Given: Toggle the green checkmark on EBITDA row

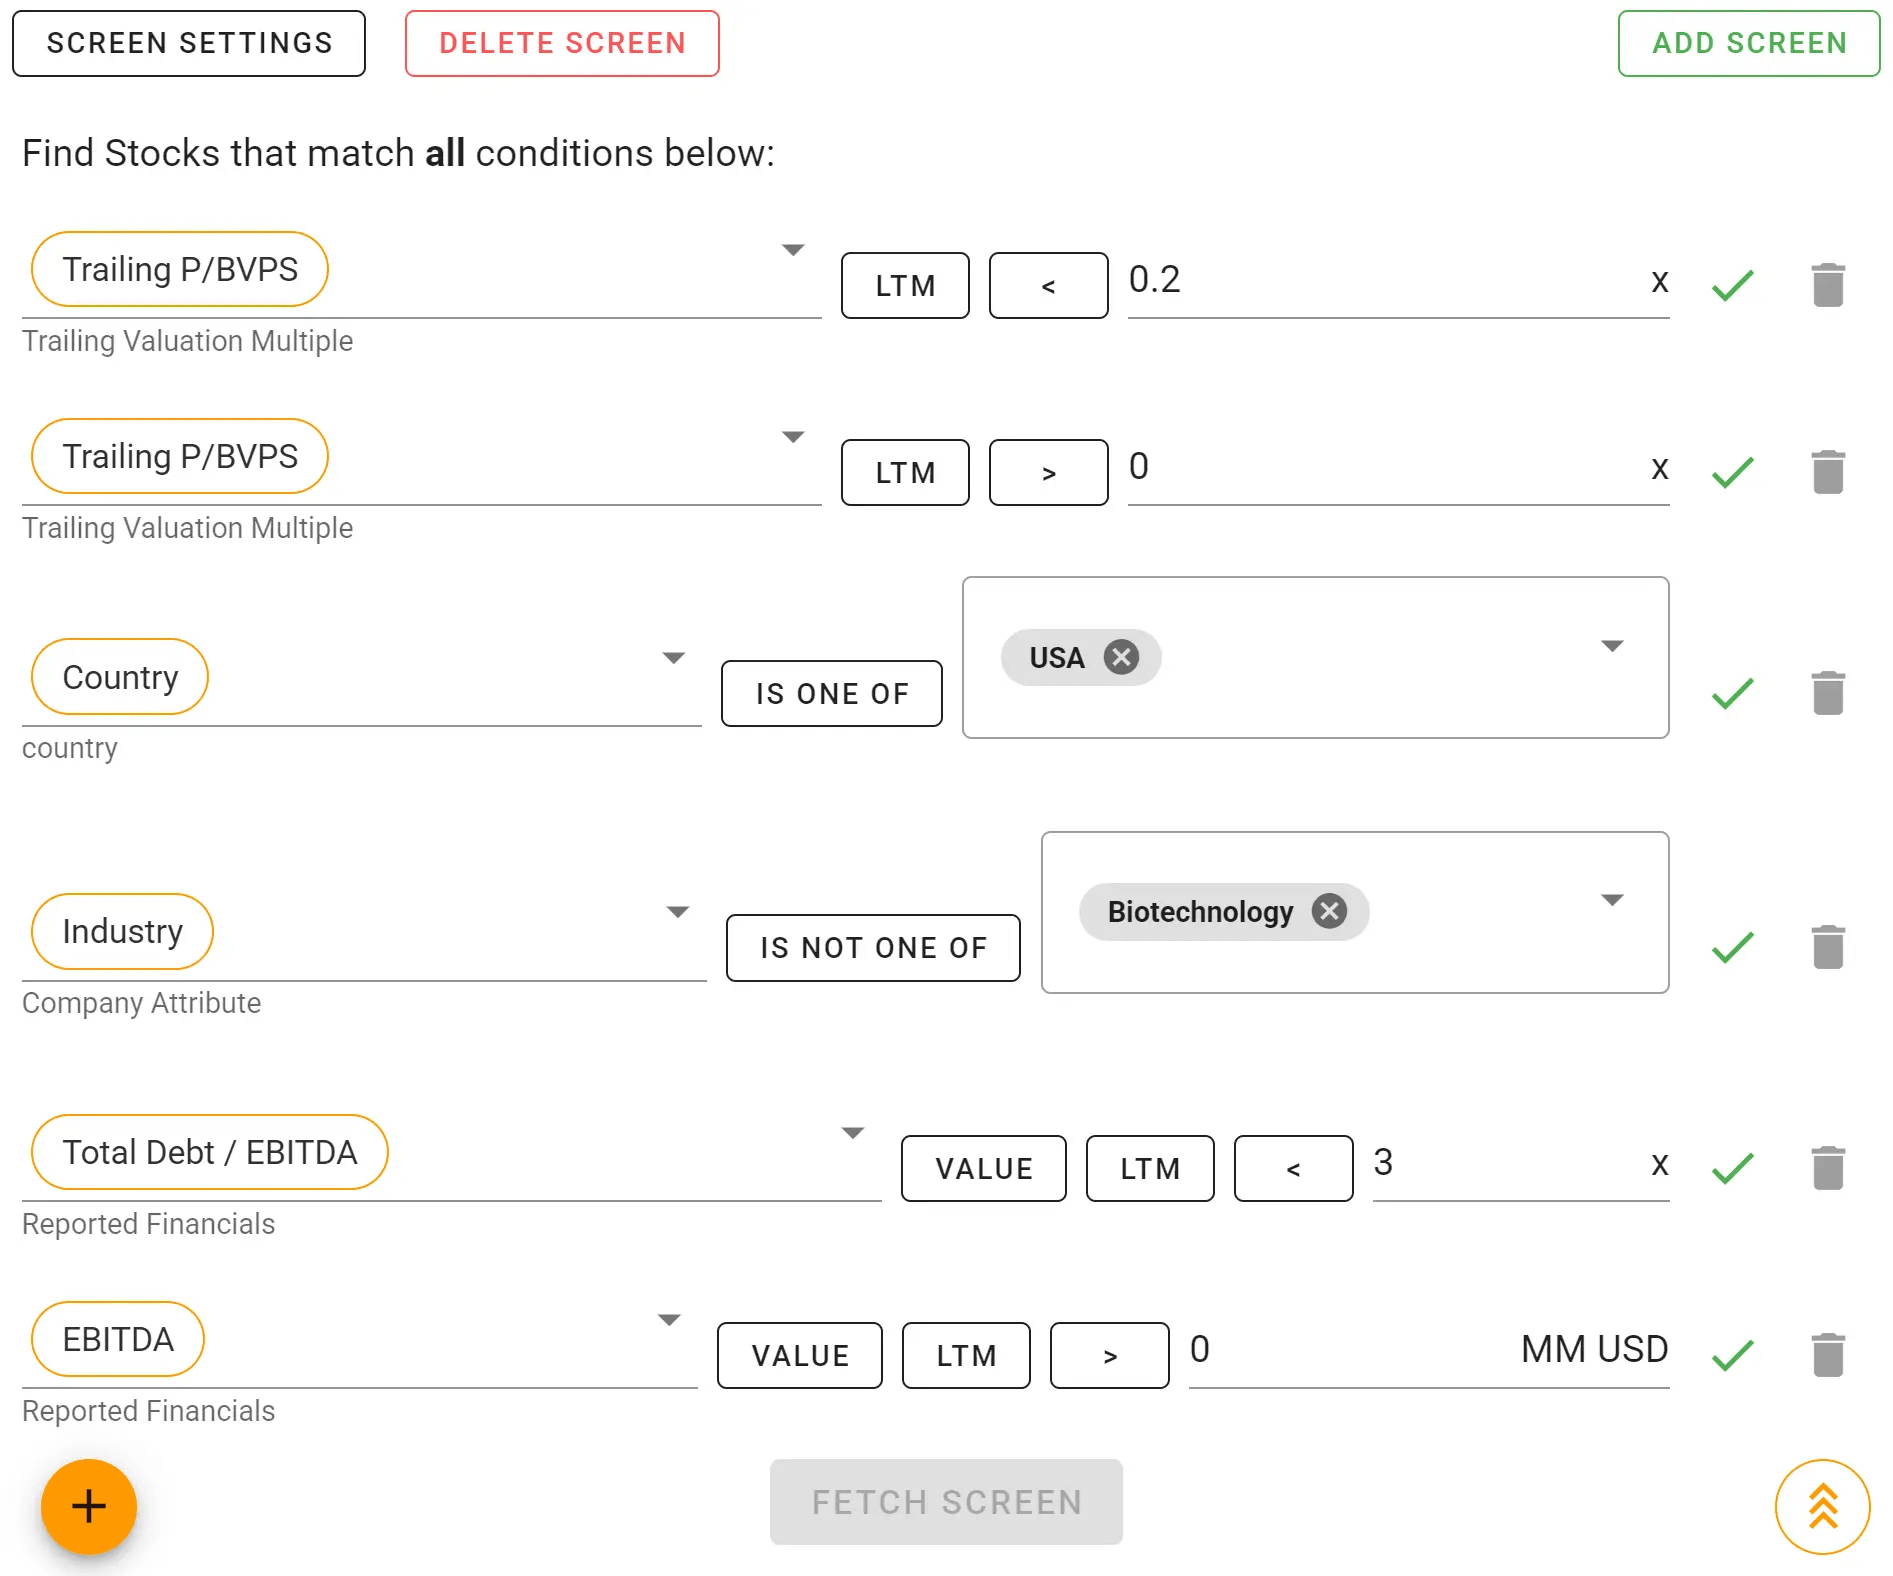Looking at the screenshot, I should pos(1733,1355).
